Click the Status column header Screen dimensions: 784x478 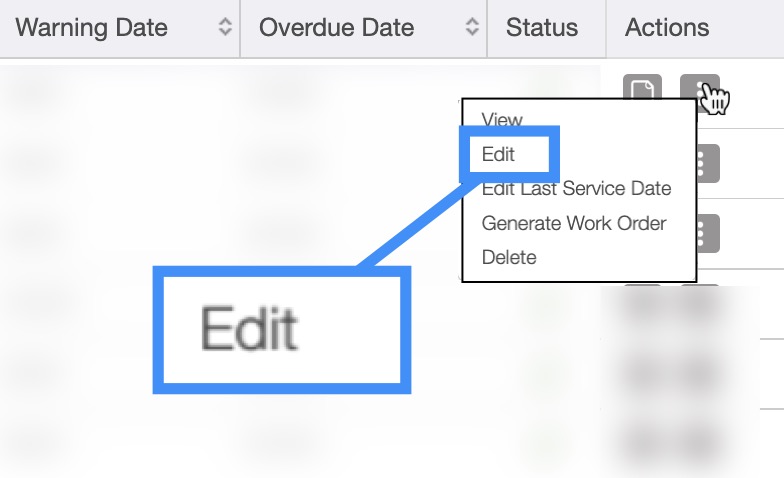coord(541,28)
